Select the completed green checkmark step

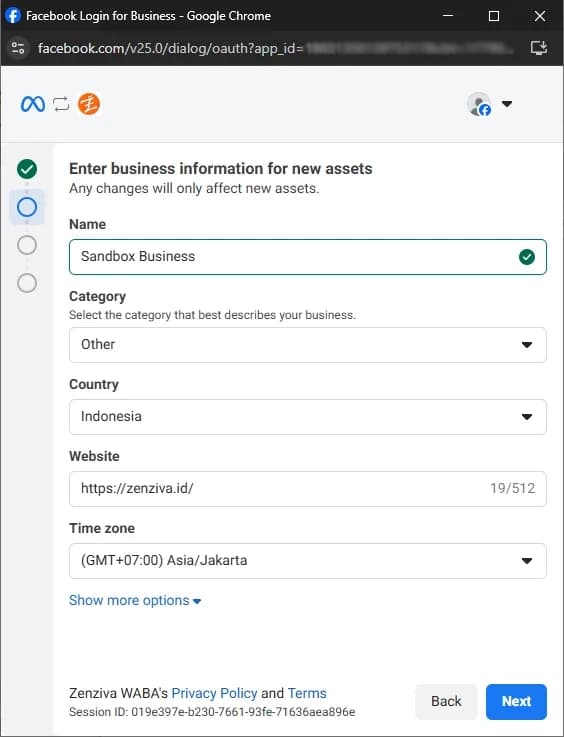pyautogui.click(x=27, y=169)
